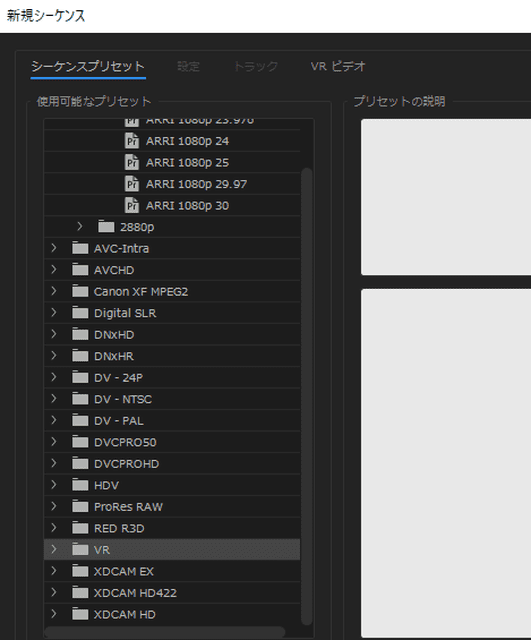531x640 pixels.
Task: Expand the Digital SLR chevron
Action: tap(54, 313)
